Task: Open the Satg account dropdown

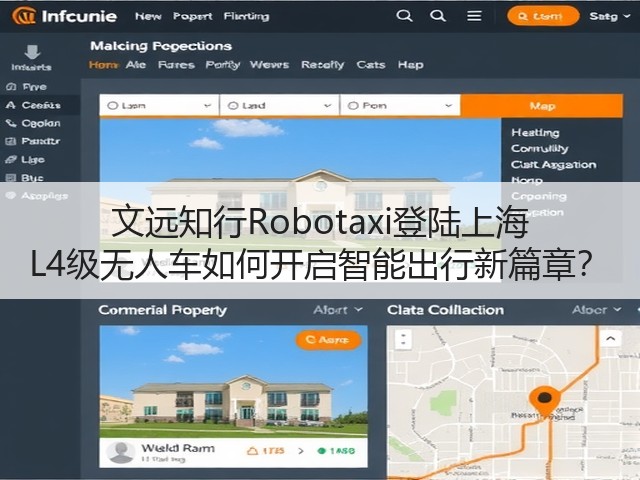Action: [x=610, y=16]
